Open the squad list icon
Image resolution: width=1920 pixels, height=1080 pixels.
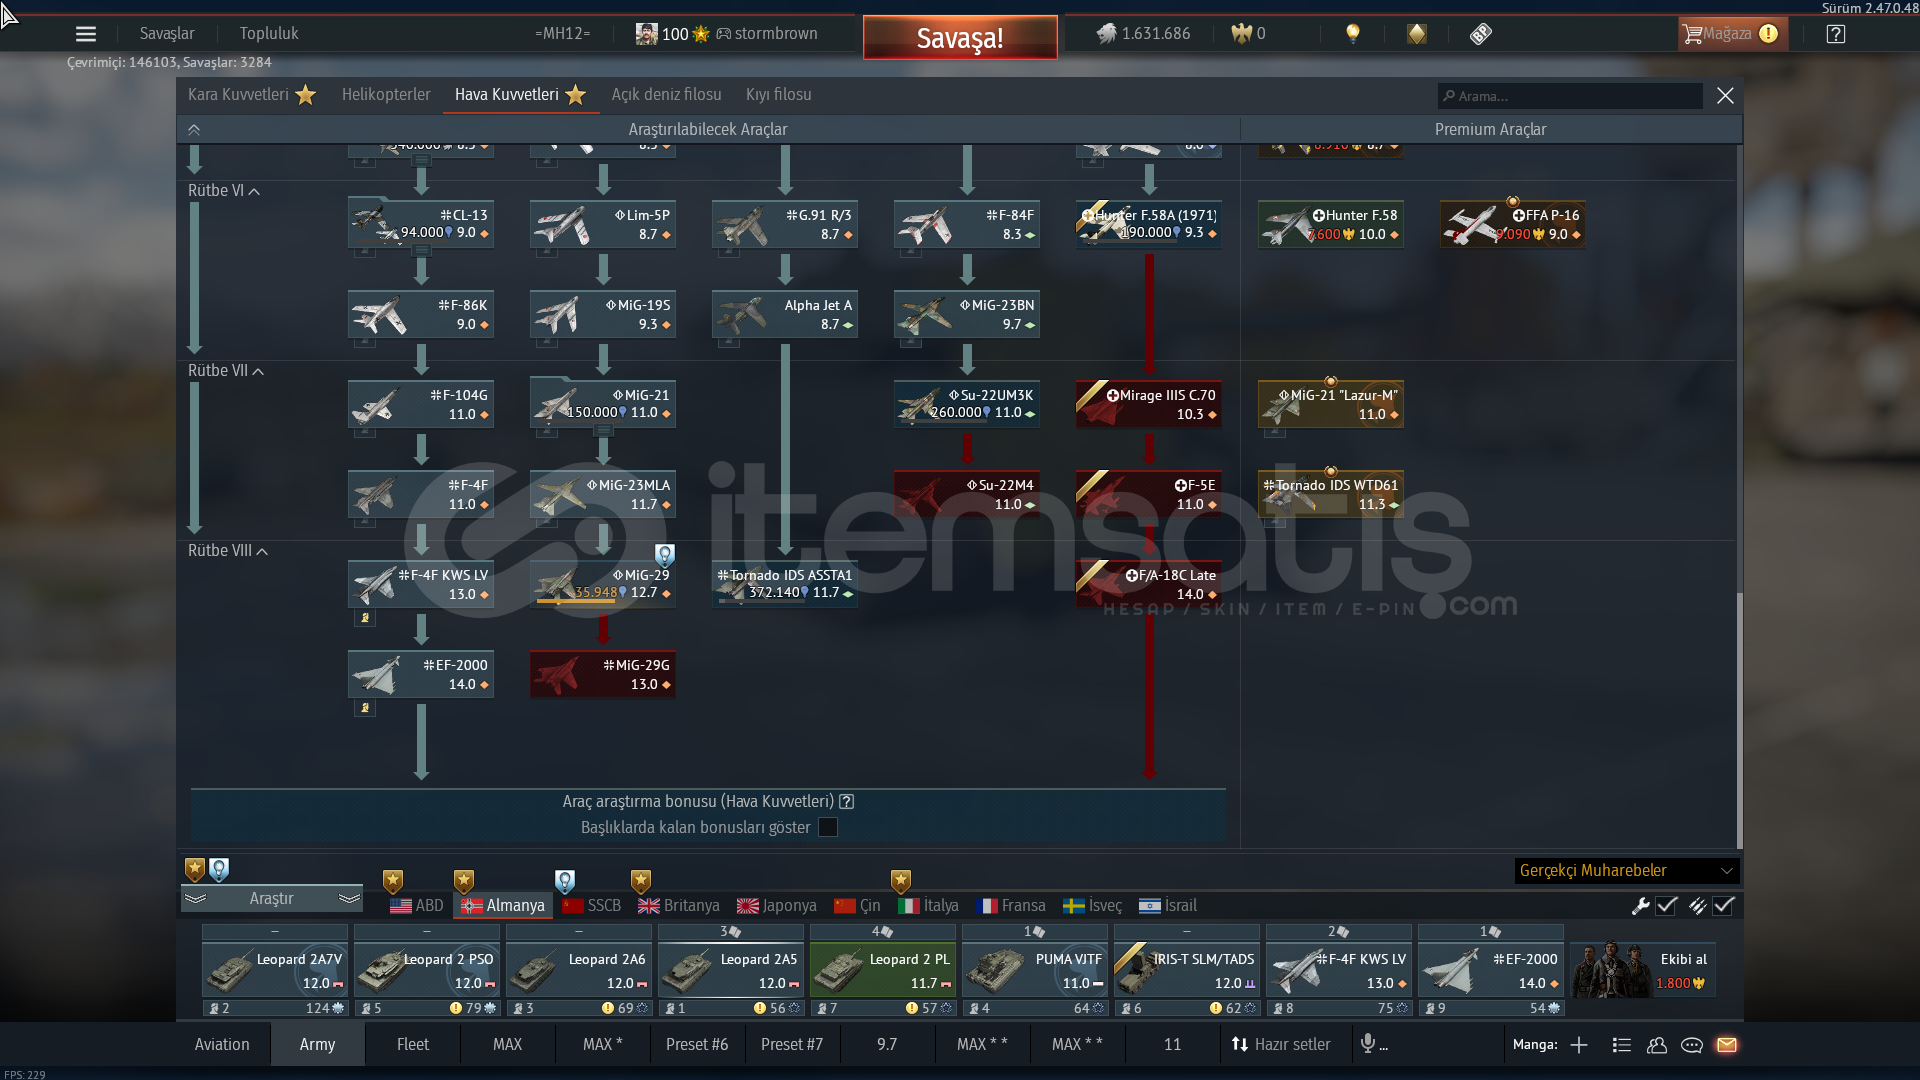[1622, 1045]
